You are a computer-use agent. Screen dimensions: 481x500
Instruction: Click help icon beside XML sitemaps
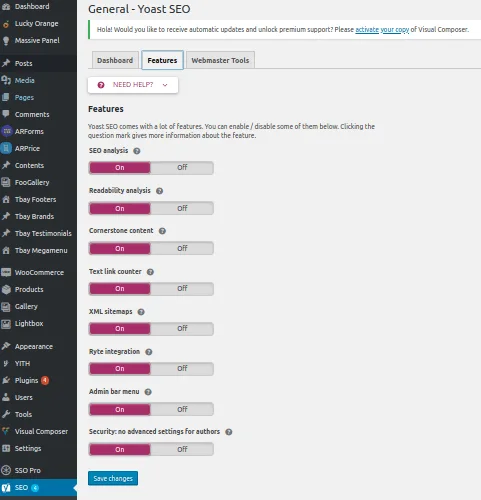tap(141, 312)
